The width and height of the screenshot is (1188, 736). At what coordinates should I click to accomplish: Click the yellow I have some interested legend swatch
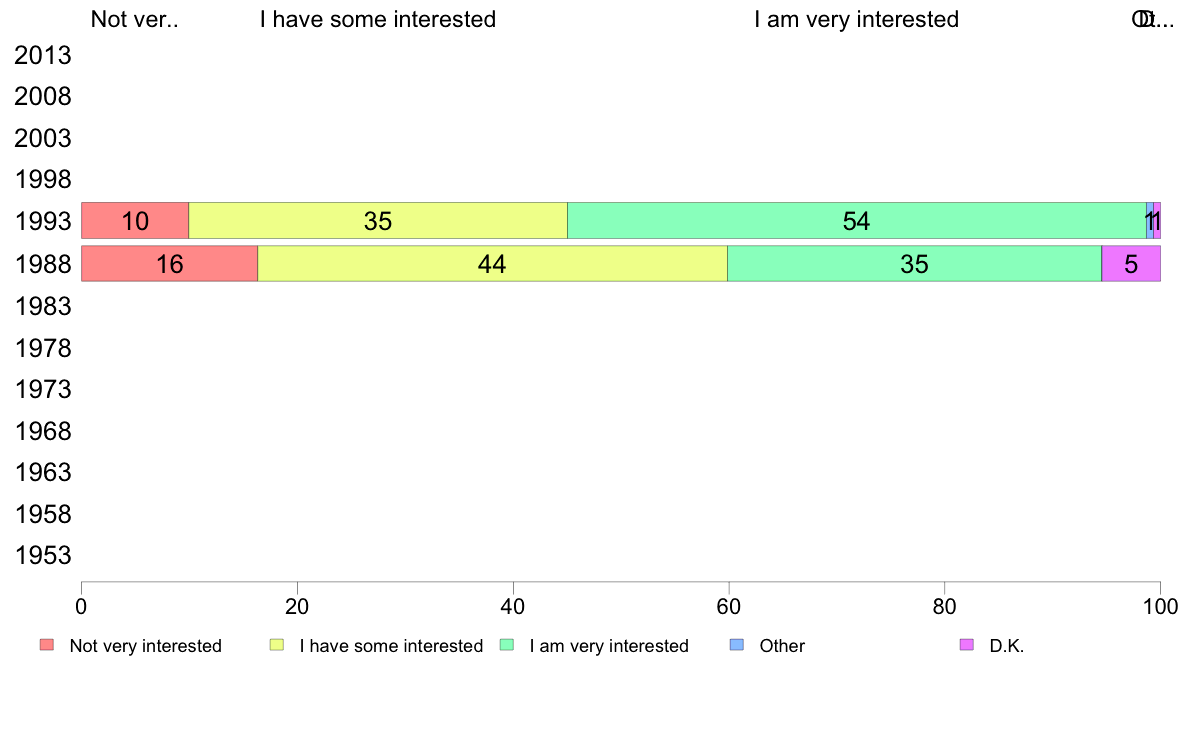[277, 645]
